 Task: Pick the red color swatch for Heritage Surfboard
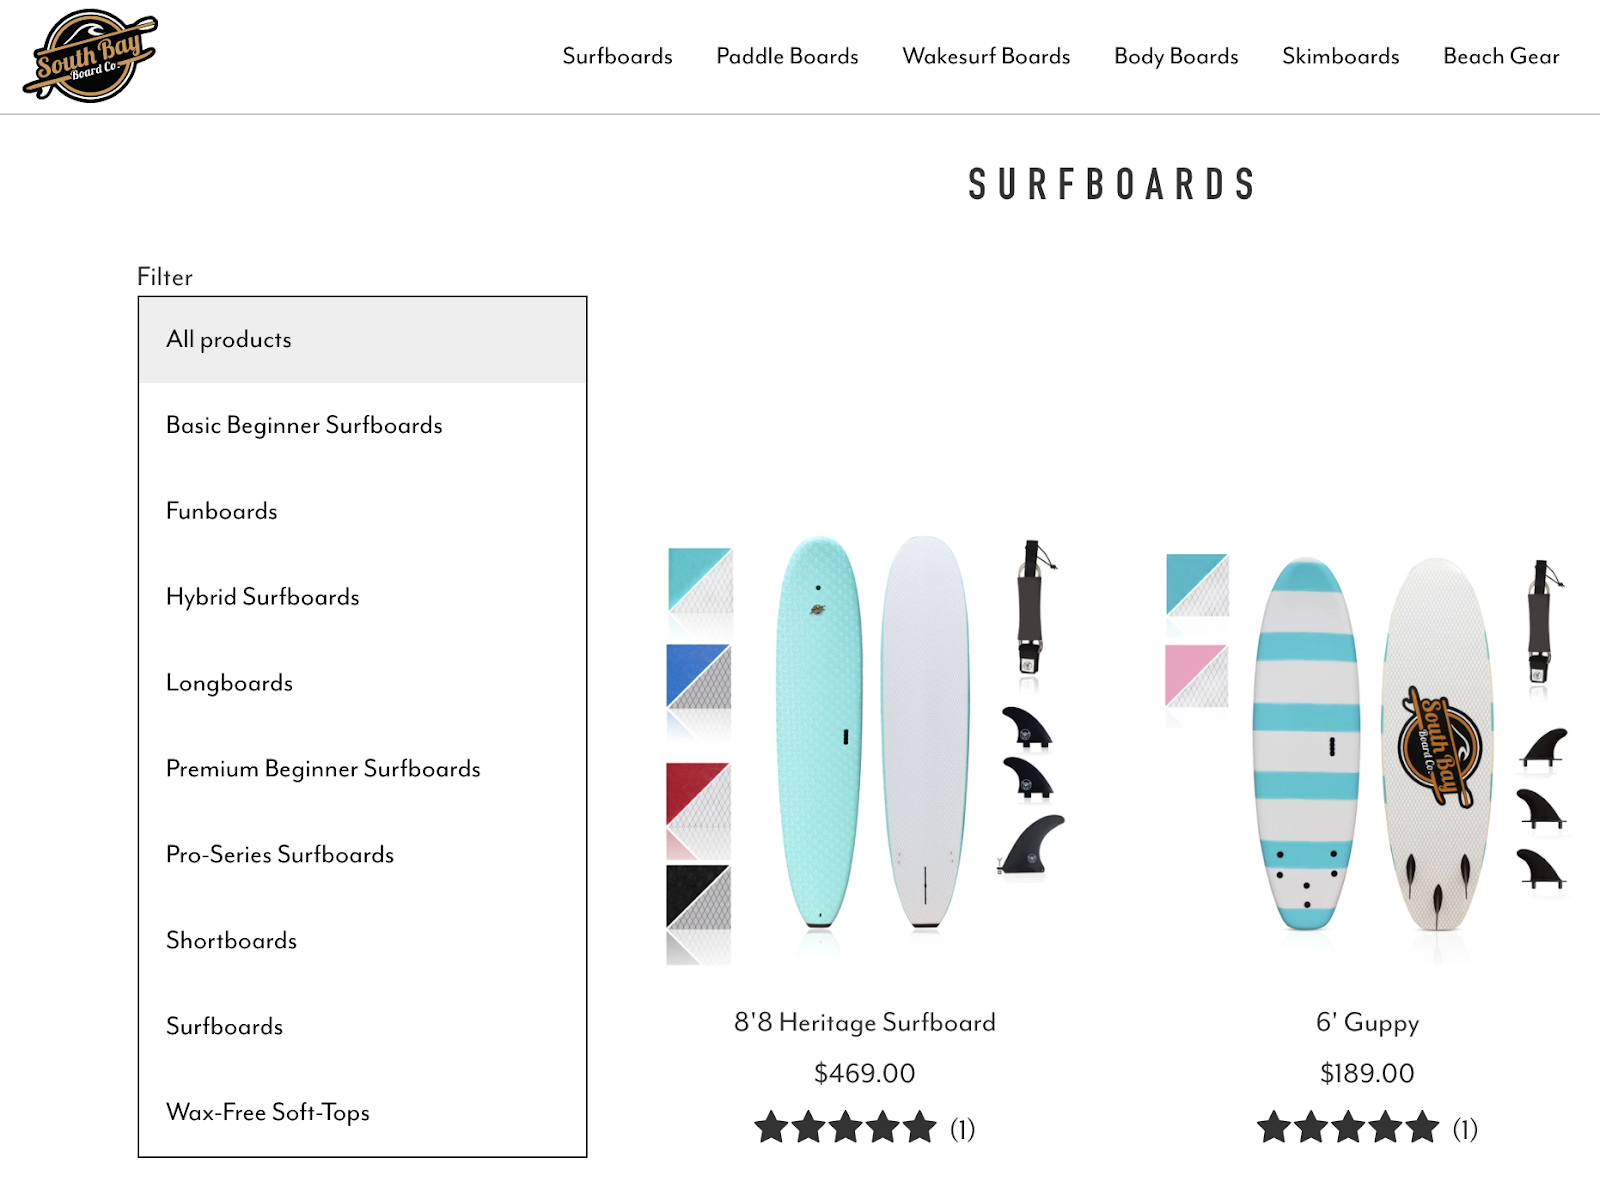699,795
